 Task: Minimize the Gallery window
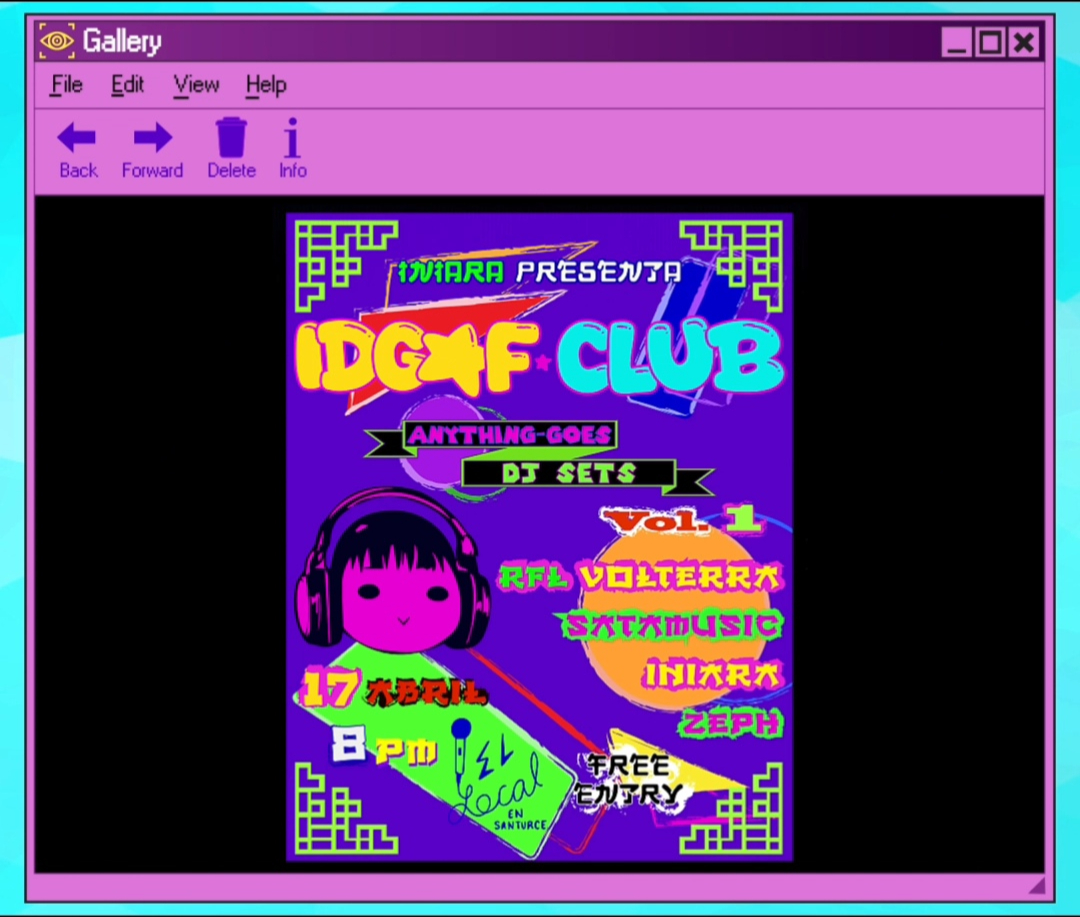coord(956,43)
